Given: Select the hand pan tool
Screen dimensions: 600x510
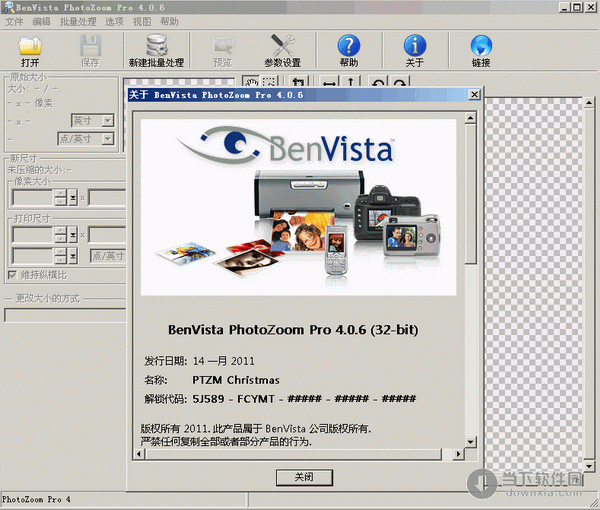Looking at the screenshot, I should click(x=251, y=81).
